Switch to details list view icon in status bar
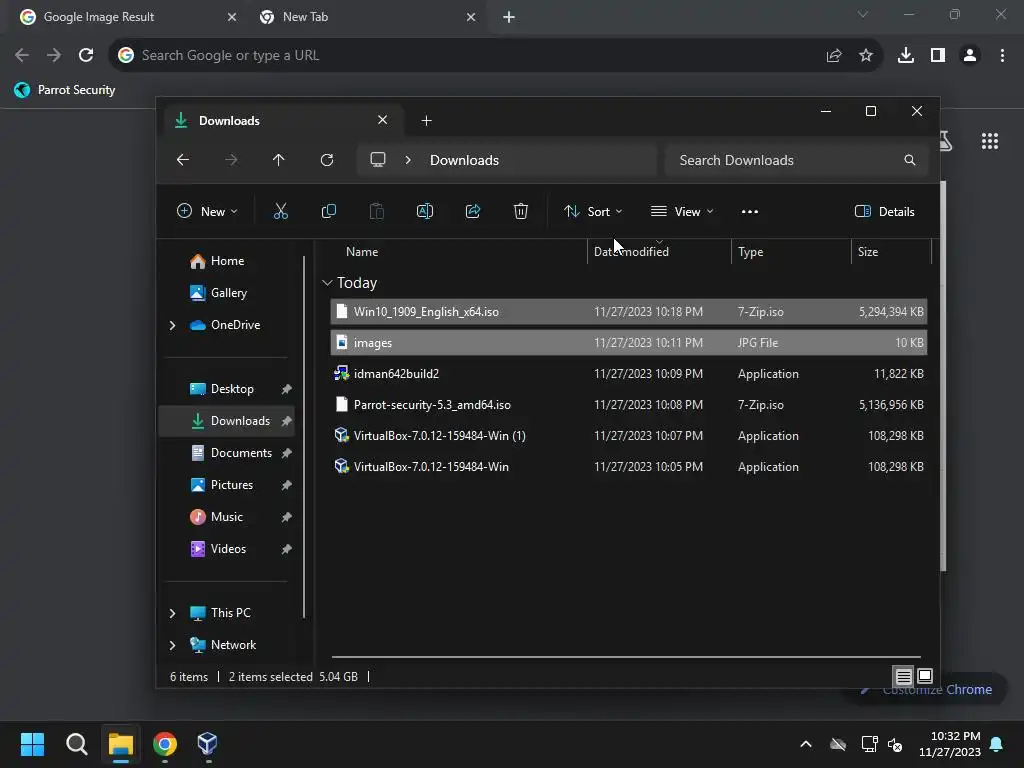The image size is (1024, 768). [x=904, y=677]
